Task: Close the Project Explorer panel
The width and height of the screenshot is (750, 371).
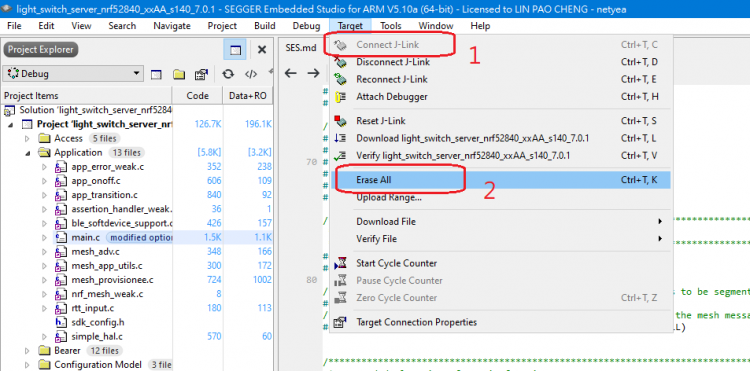Action: (x=262, y=50)
